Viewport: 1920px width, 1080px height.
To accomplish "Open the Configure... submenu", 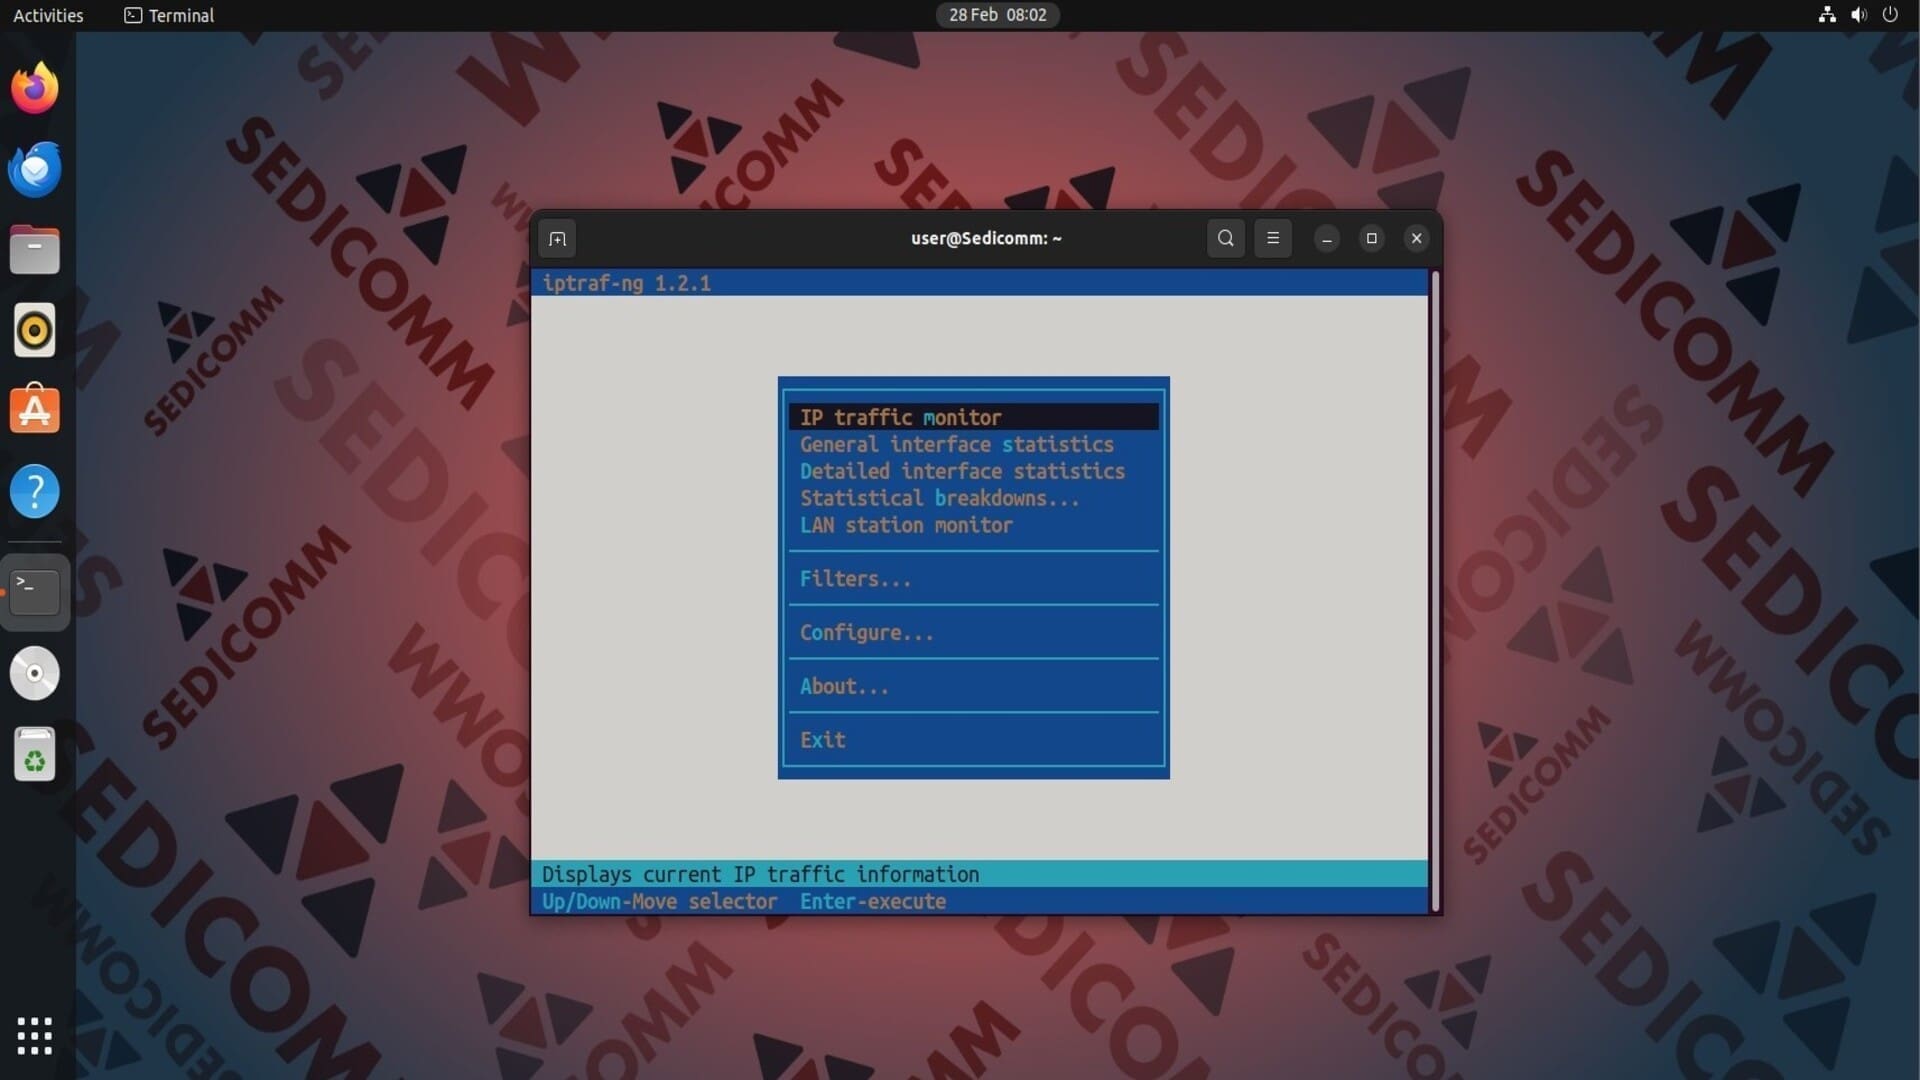I will 866,633.
